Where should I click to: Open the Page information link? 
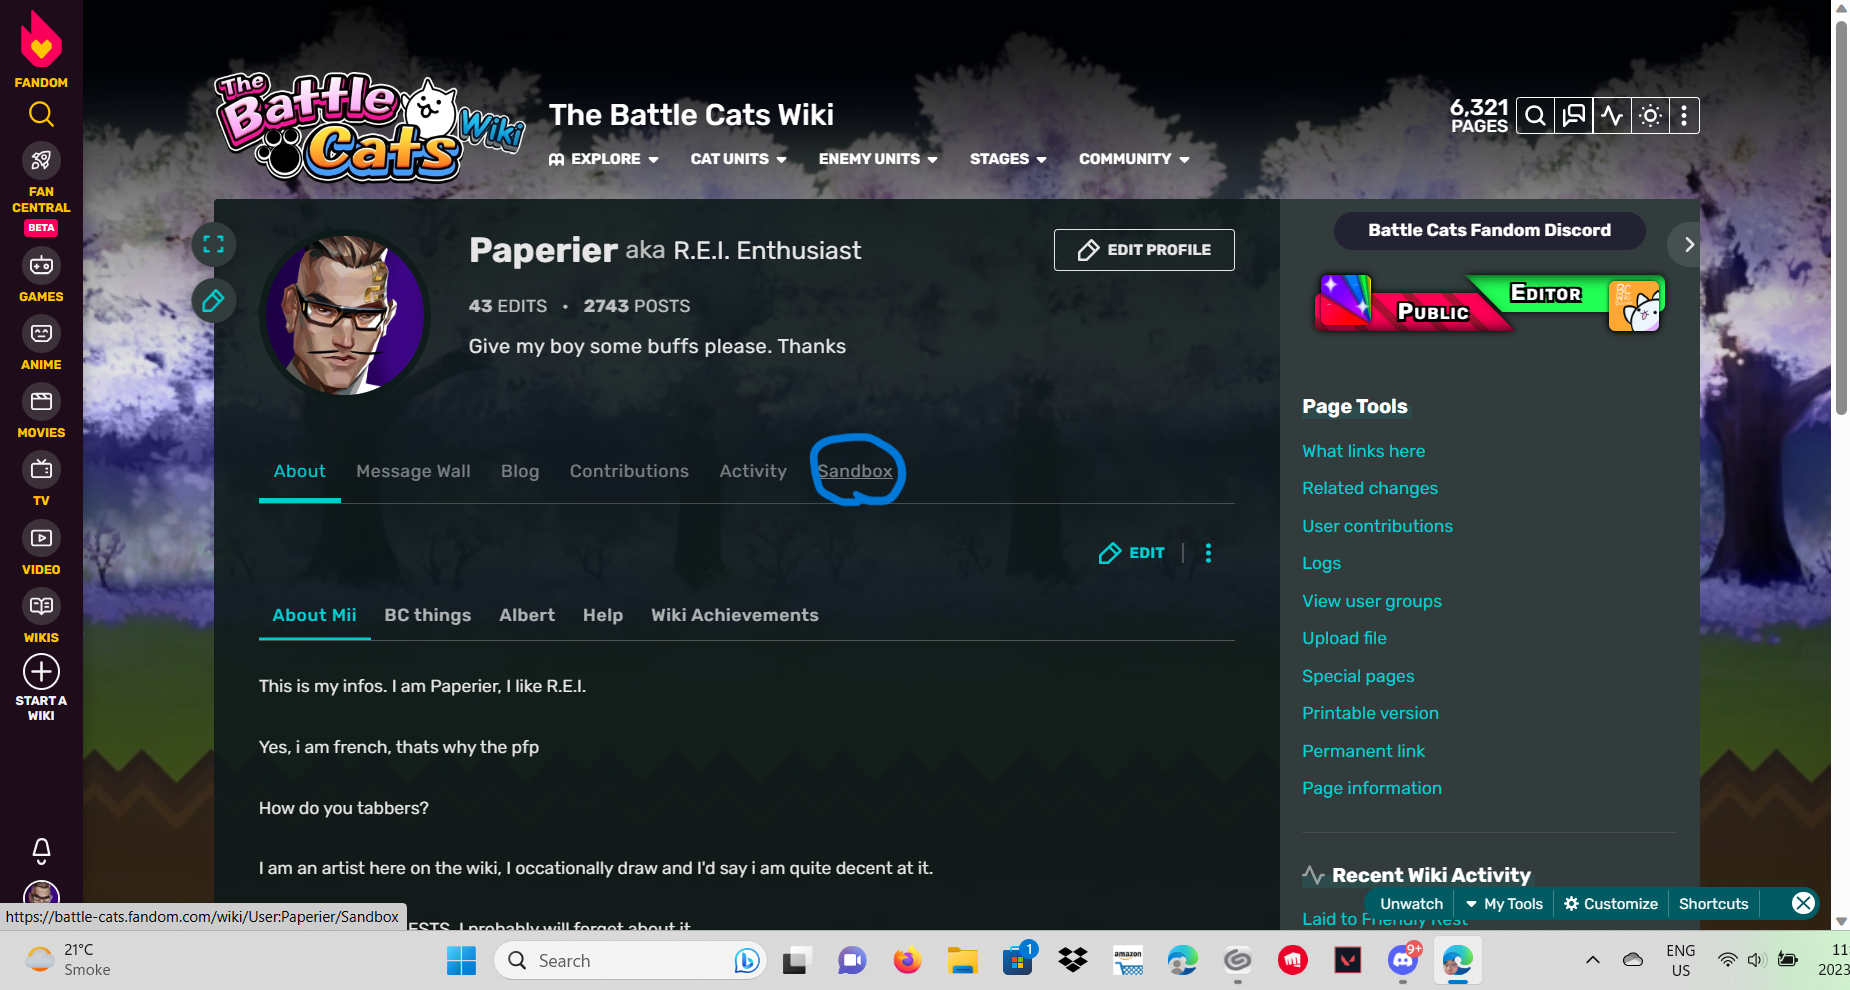coord(1372,788)
